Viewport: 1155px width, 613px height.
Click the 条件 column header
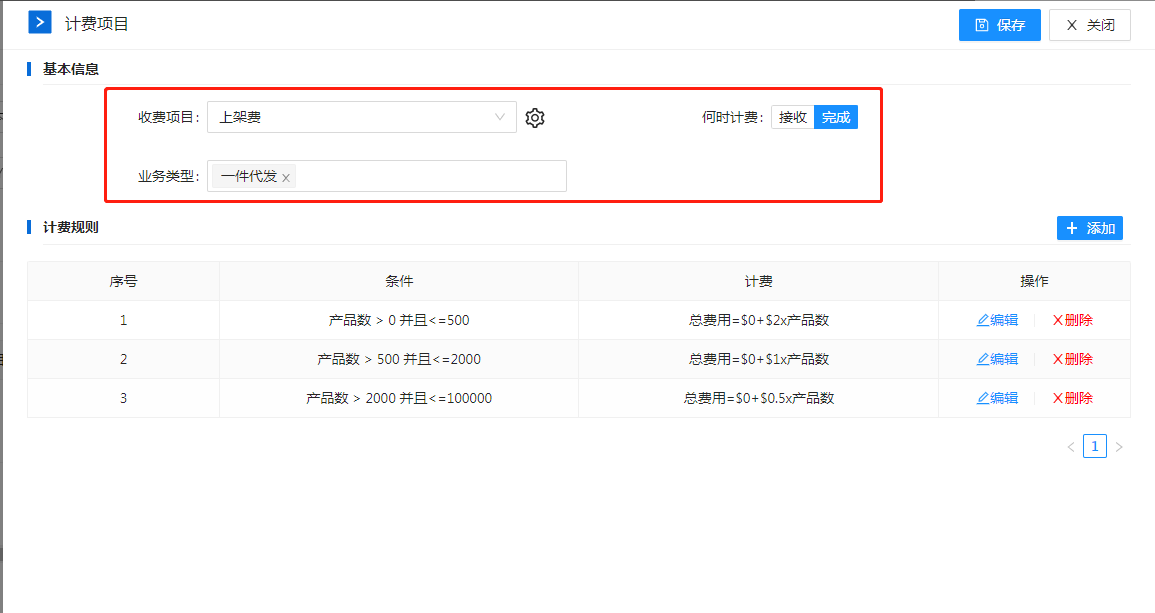398,281
